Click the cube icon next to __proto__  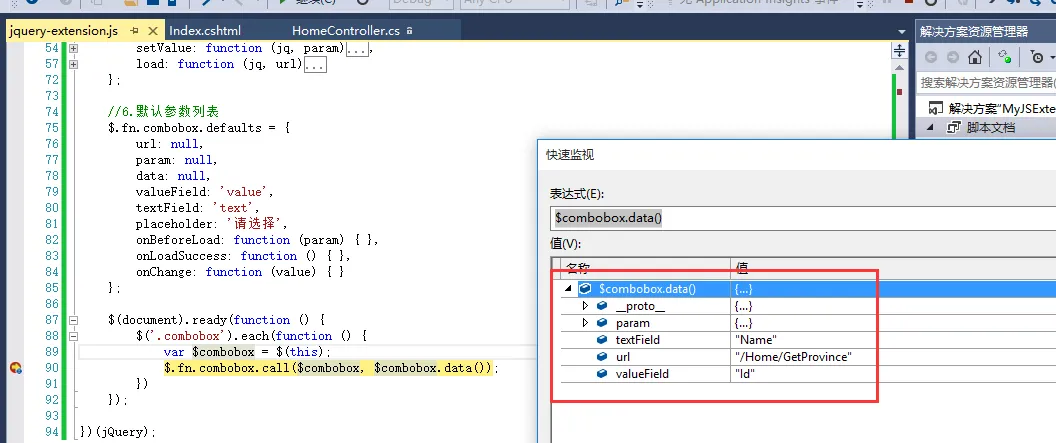point(602,306)
